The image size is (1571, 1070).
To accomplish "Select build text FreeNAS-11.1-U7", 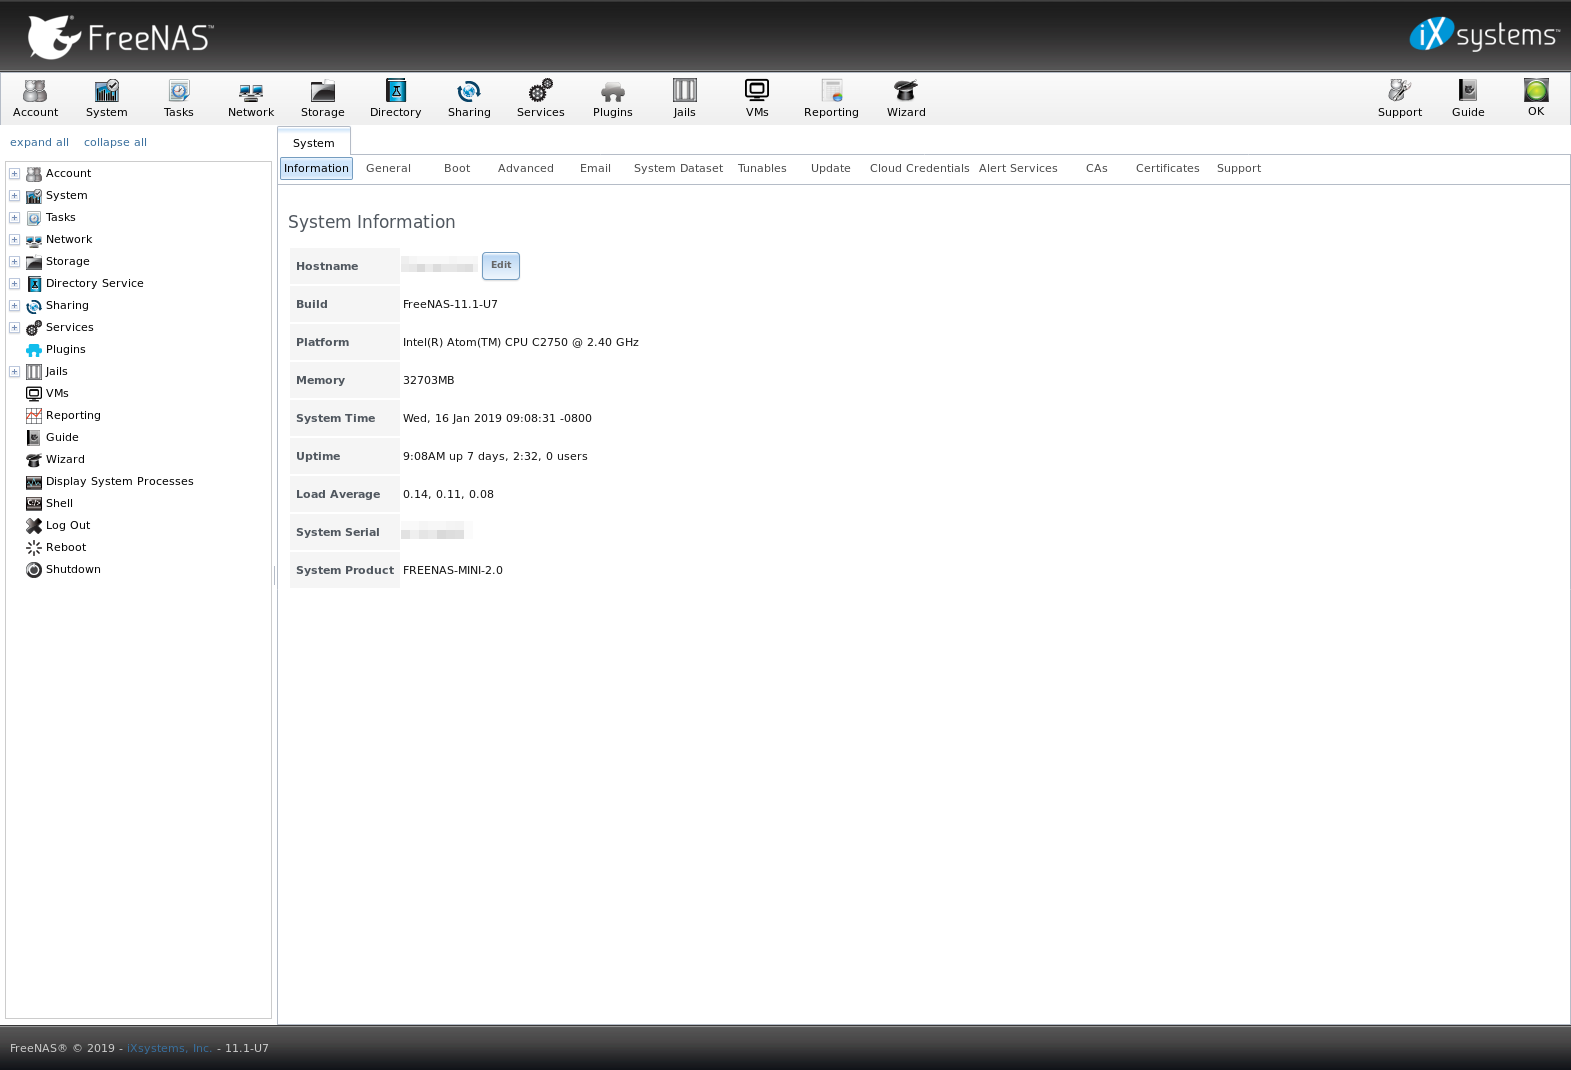I will (450, 304).
